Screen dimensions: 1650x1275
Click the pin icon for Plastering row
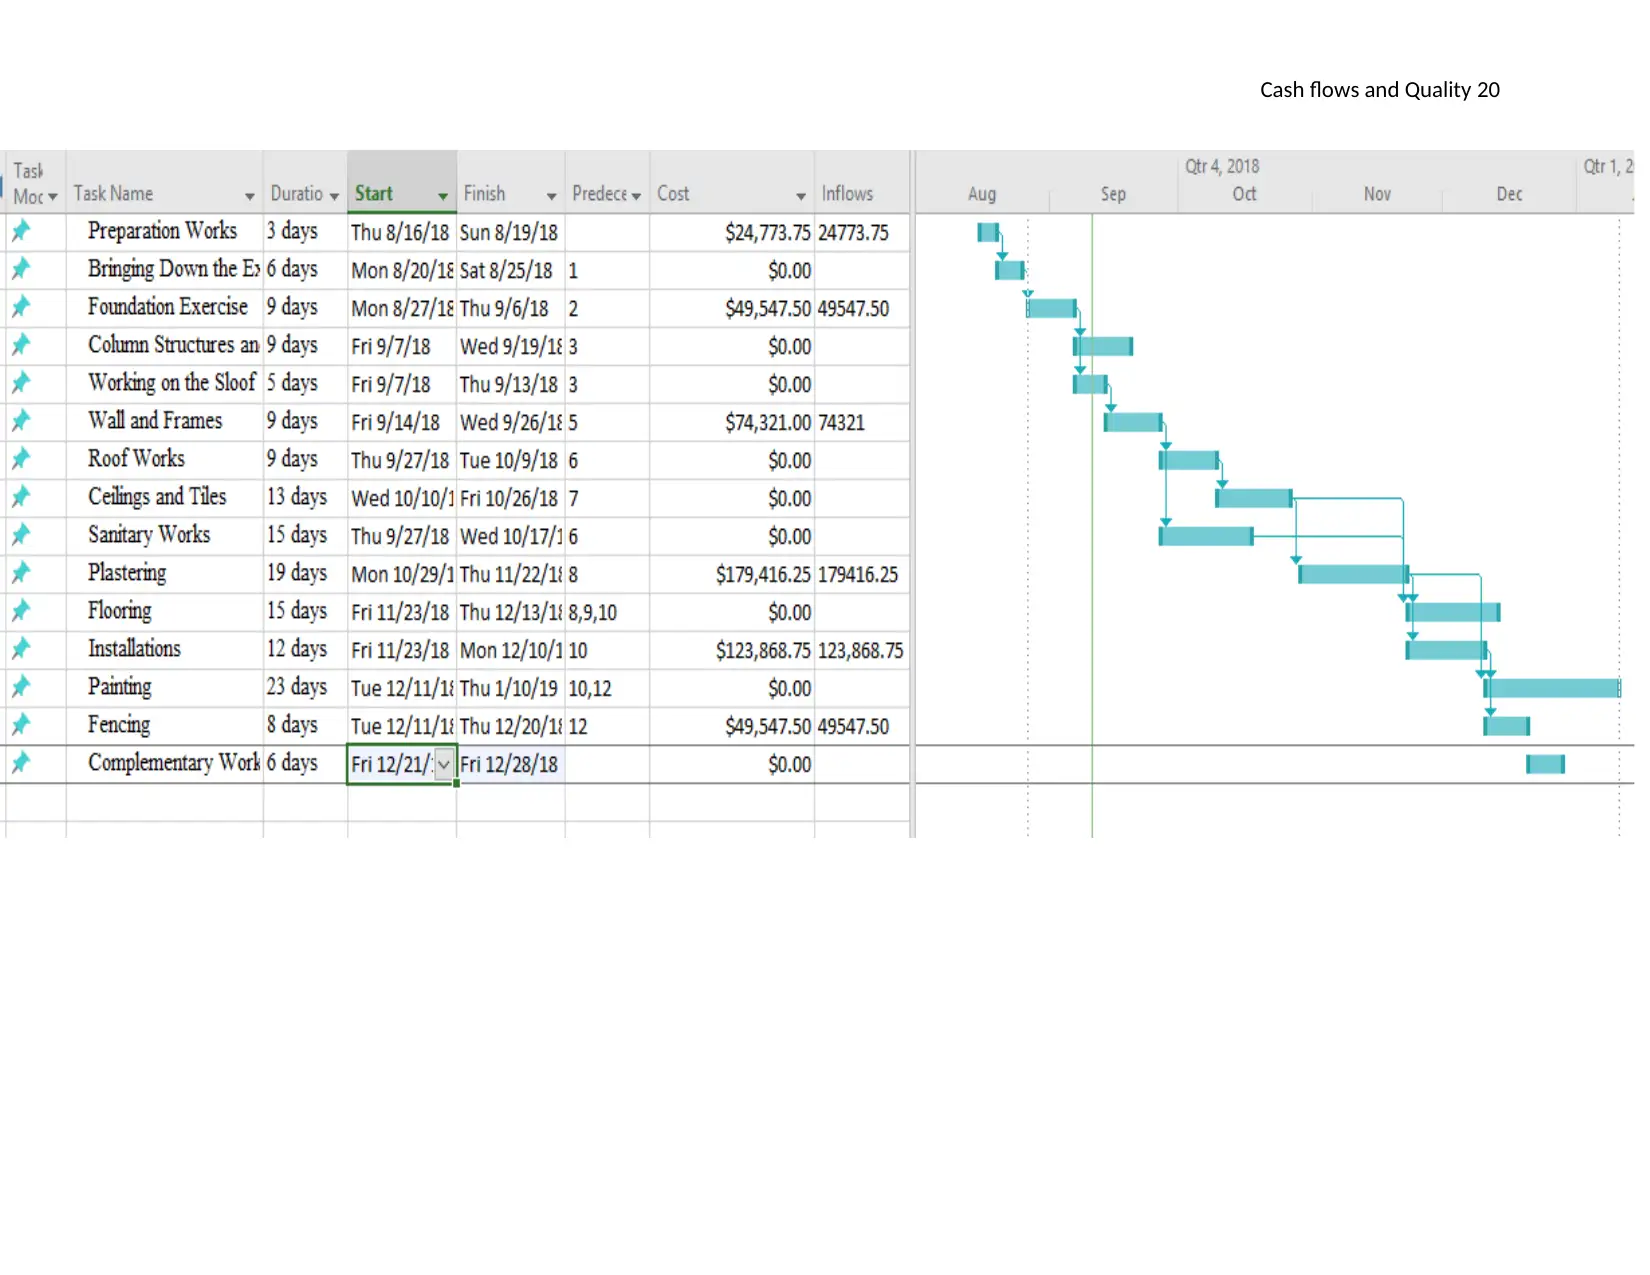pyautogui.click(x=21, y=574)
